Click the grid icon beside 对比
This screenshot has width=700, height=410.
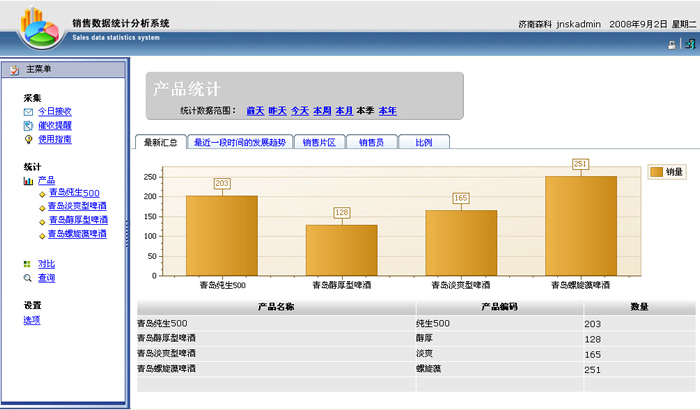(28, 264)
